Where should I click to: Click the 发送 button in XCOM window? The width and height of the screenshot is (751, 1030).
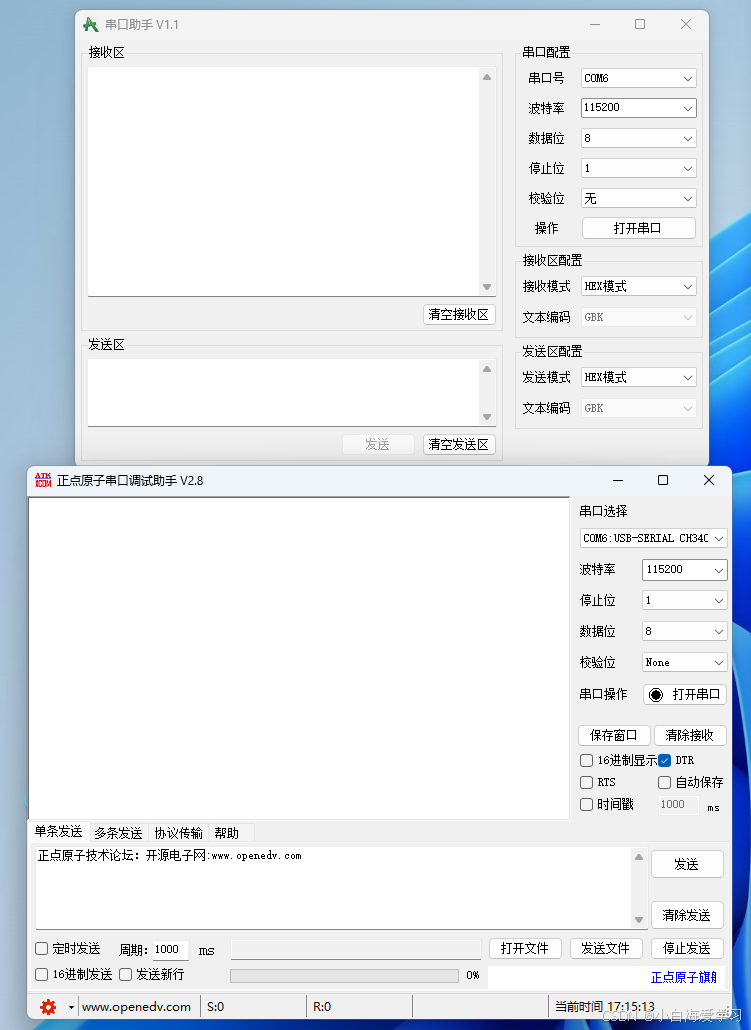coord(687,864)
